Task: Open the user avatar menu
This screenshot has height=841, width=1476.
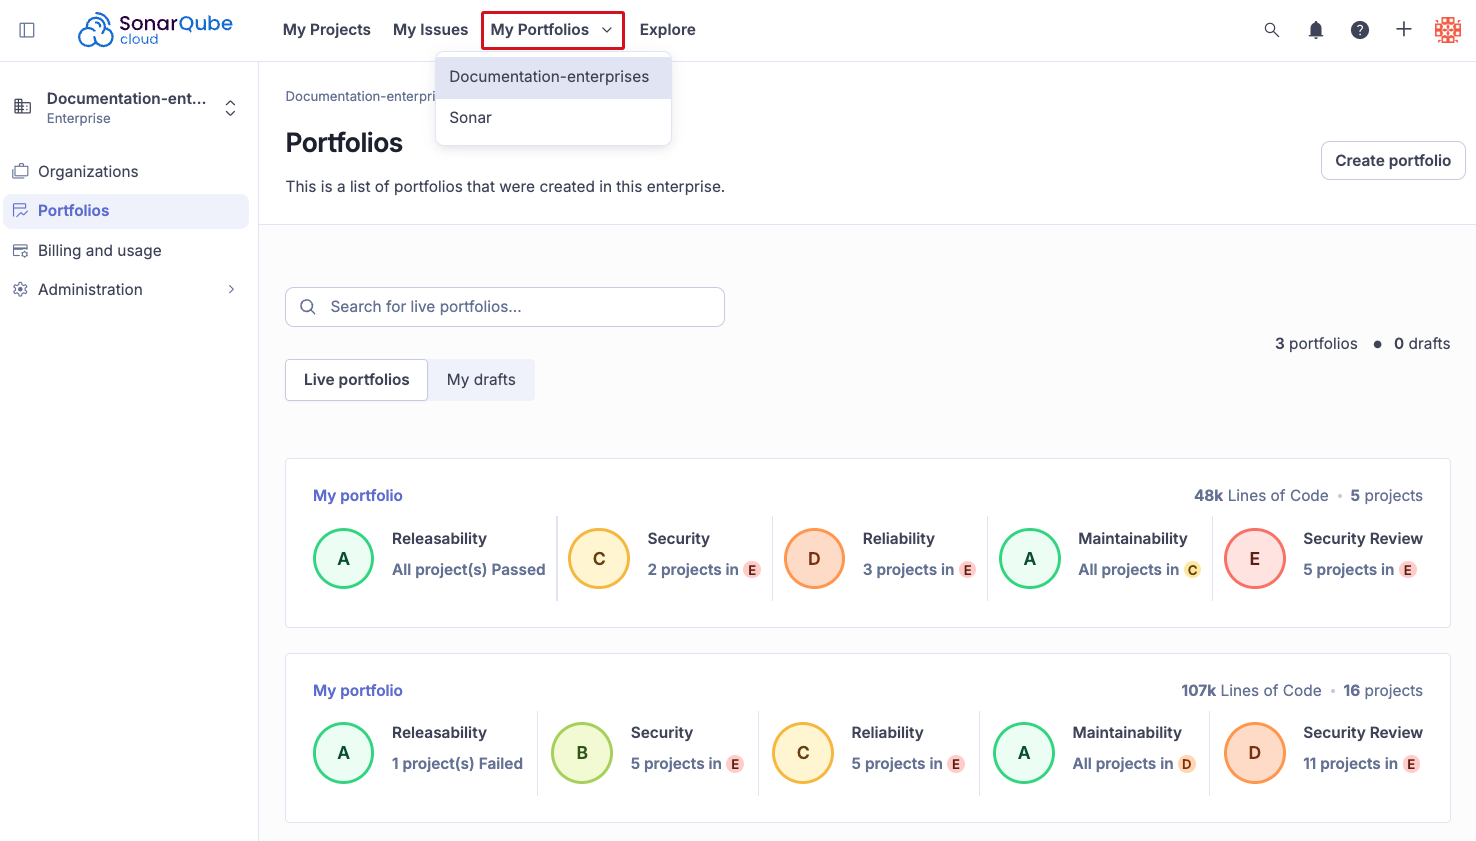Action: pyautogui.click(x=1448, y=30)
